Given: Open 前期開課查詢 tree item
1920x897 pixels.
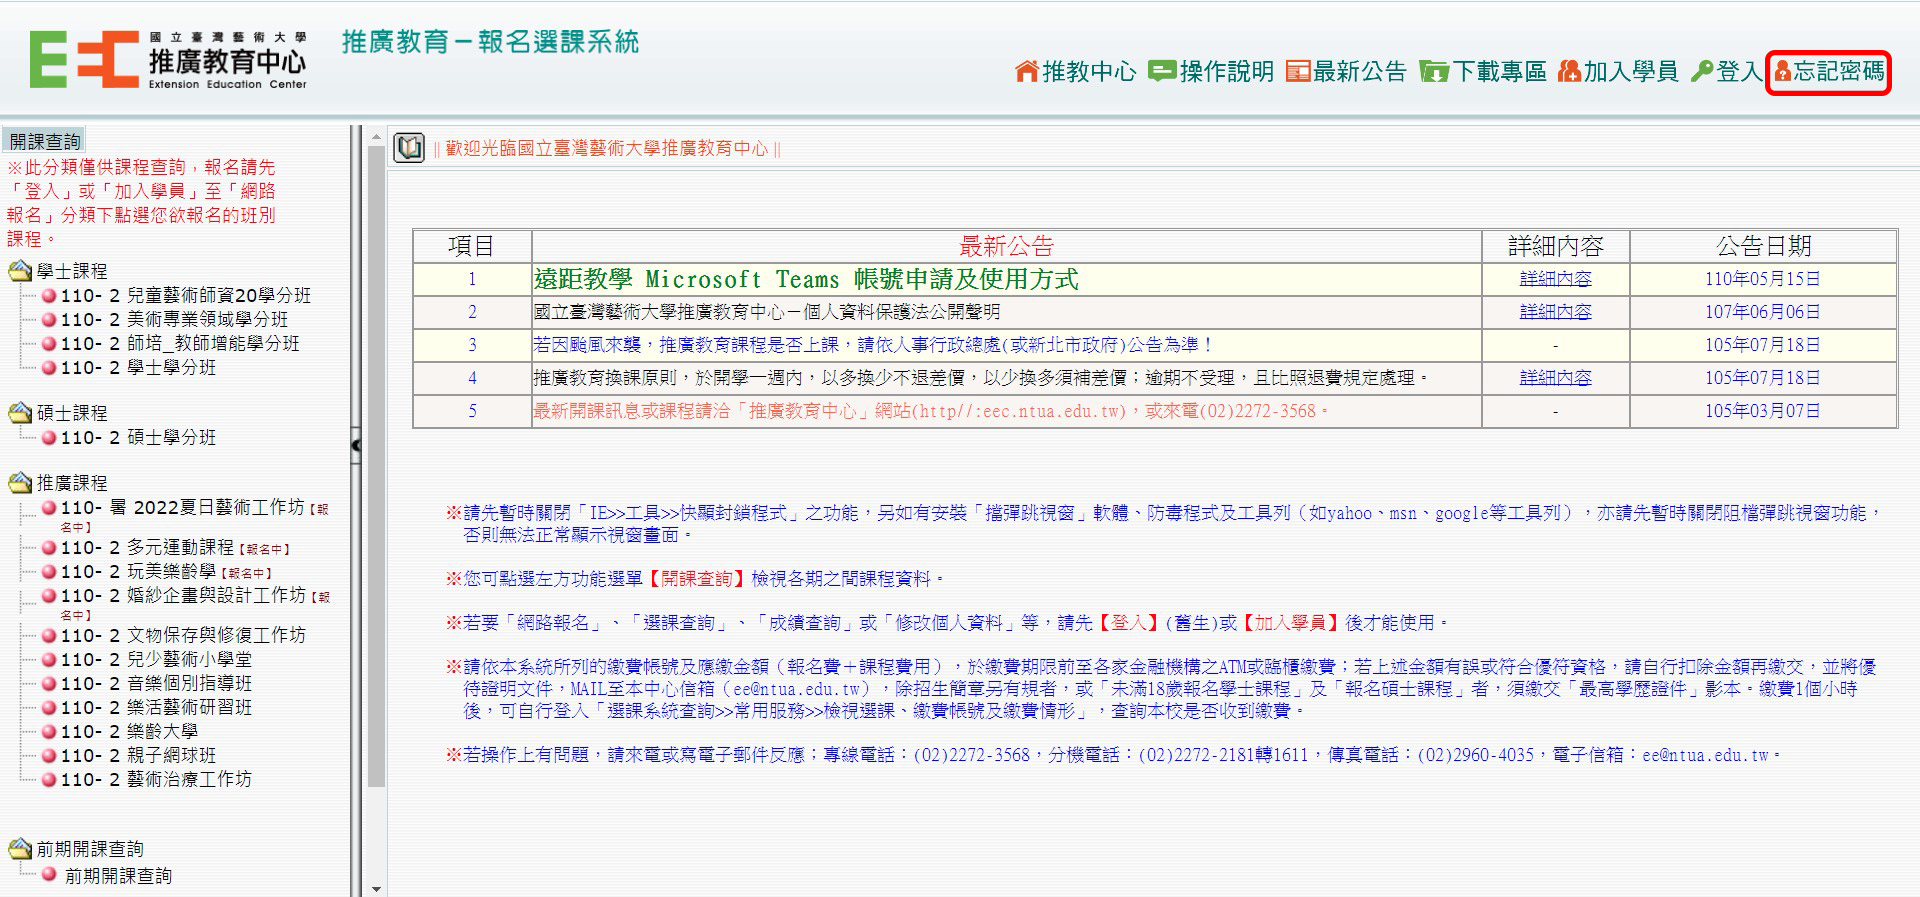Looking at the screenshot, I should pos(118,875).
